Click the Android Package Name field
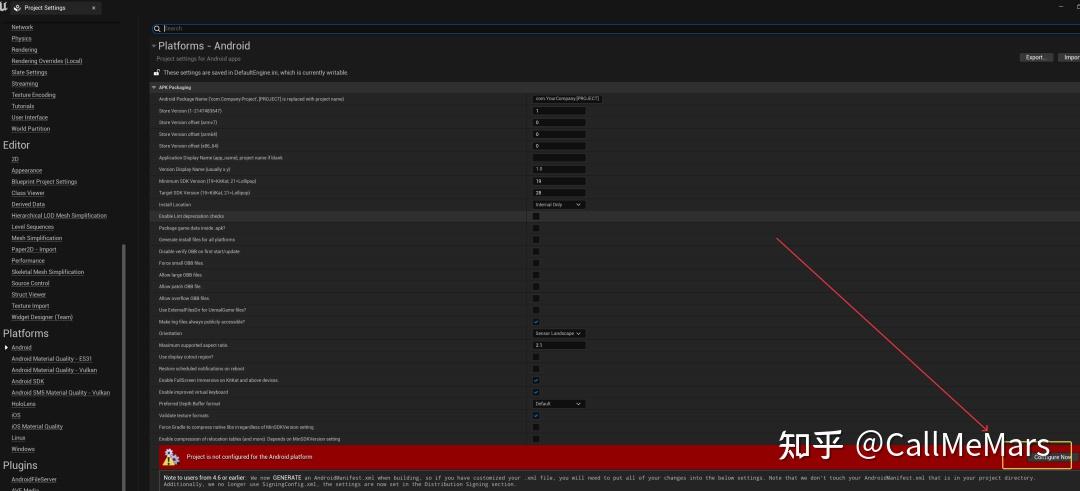The height and width of the screenshot is (491, 1080). tap(568, 98)
